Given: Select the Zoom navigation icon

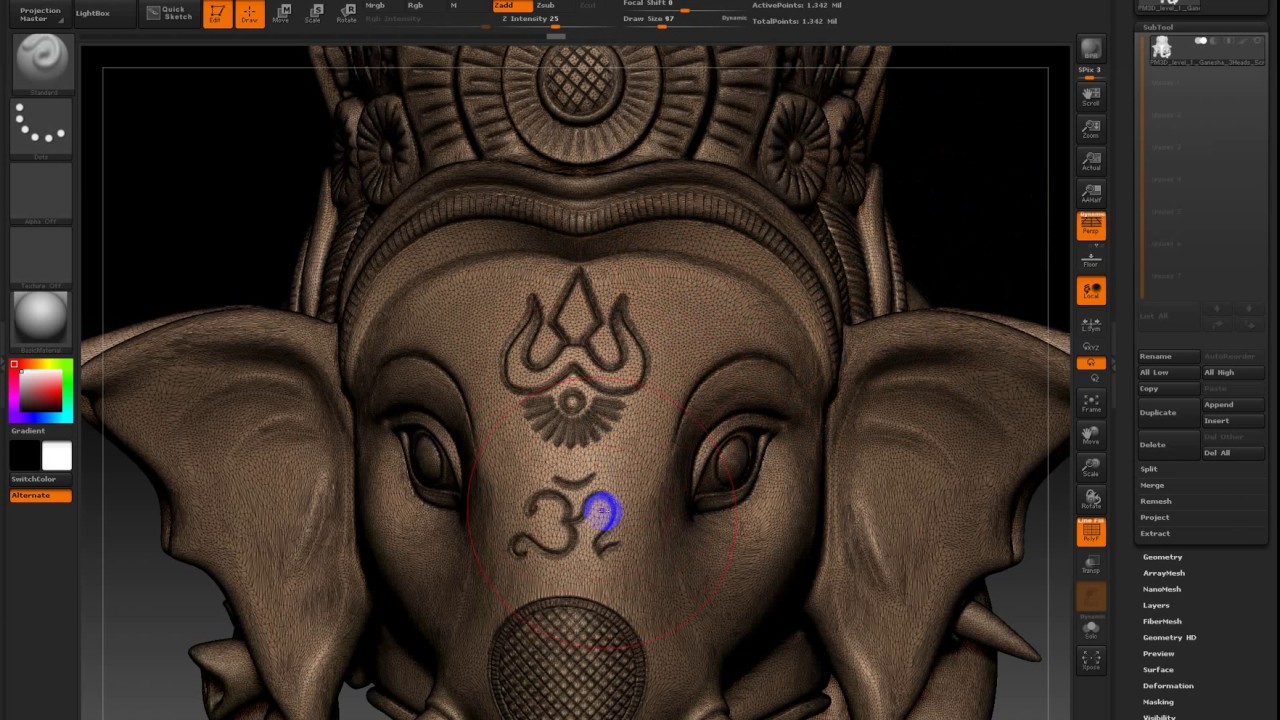Looking at the screenshot, I should click(1091, 129).
